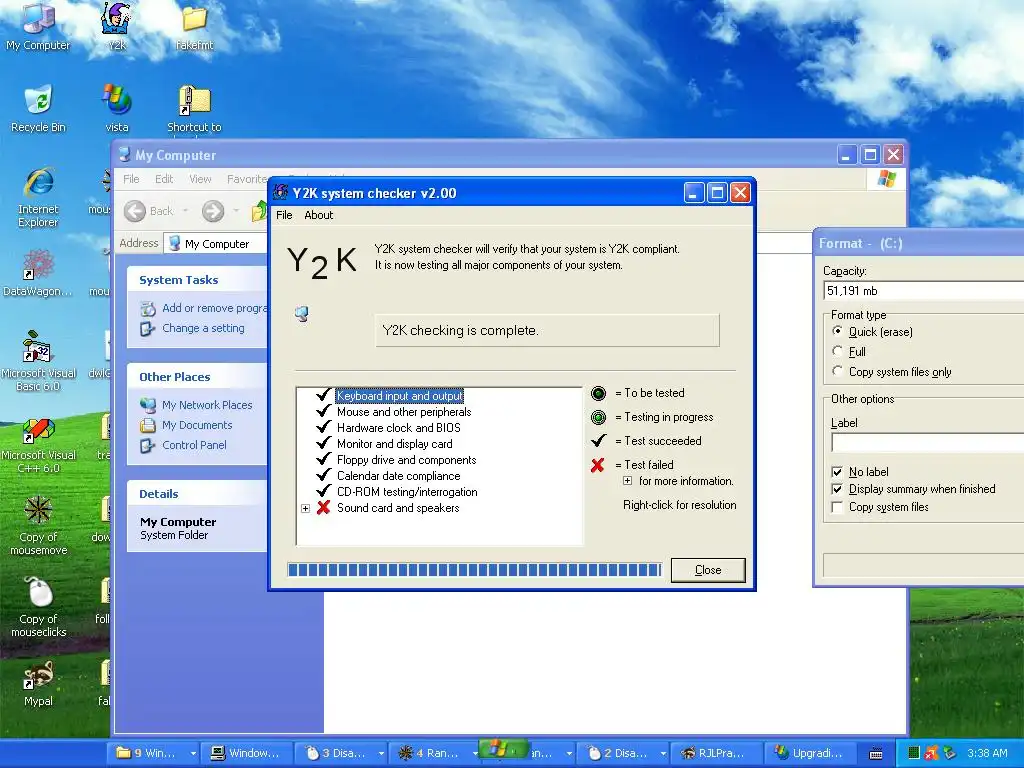The width and height of the screenshot is (1024, 768).
Task: Click the Y2K checker progress bar
Action: tap(475, 570)
